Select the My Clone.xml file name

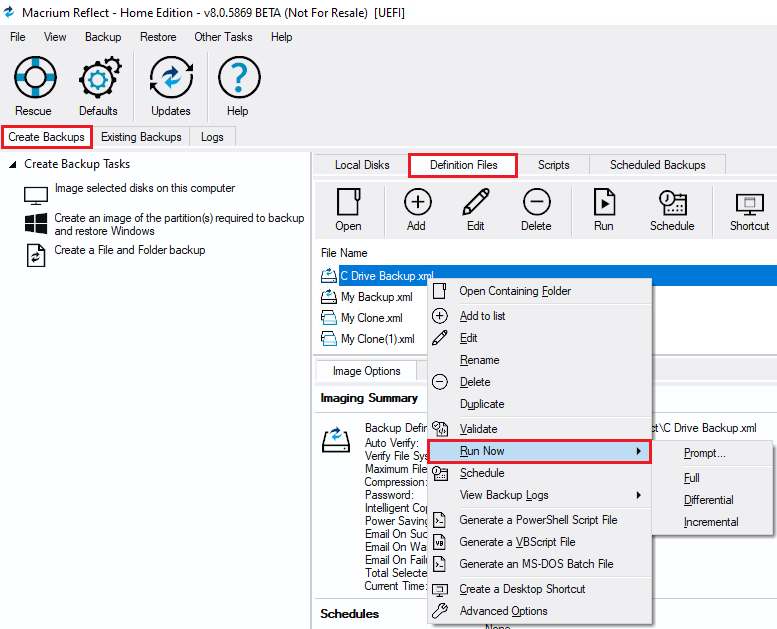pyautogui.click(x=372, y=318)
